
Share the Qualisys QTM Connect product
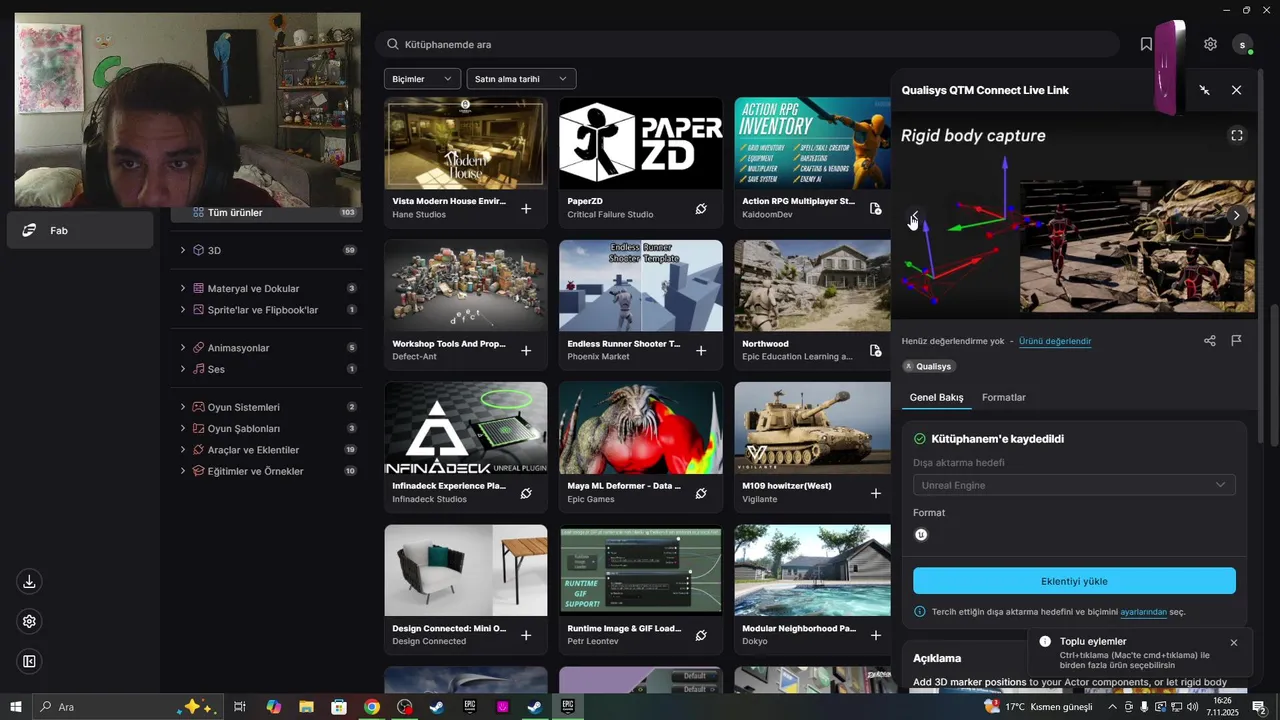1210,341
